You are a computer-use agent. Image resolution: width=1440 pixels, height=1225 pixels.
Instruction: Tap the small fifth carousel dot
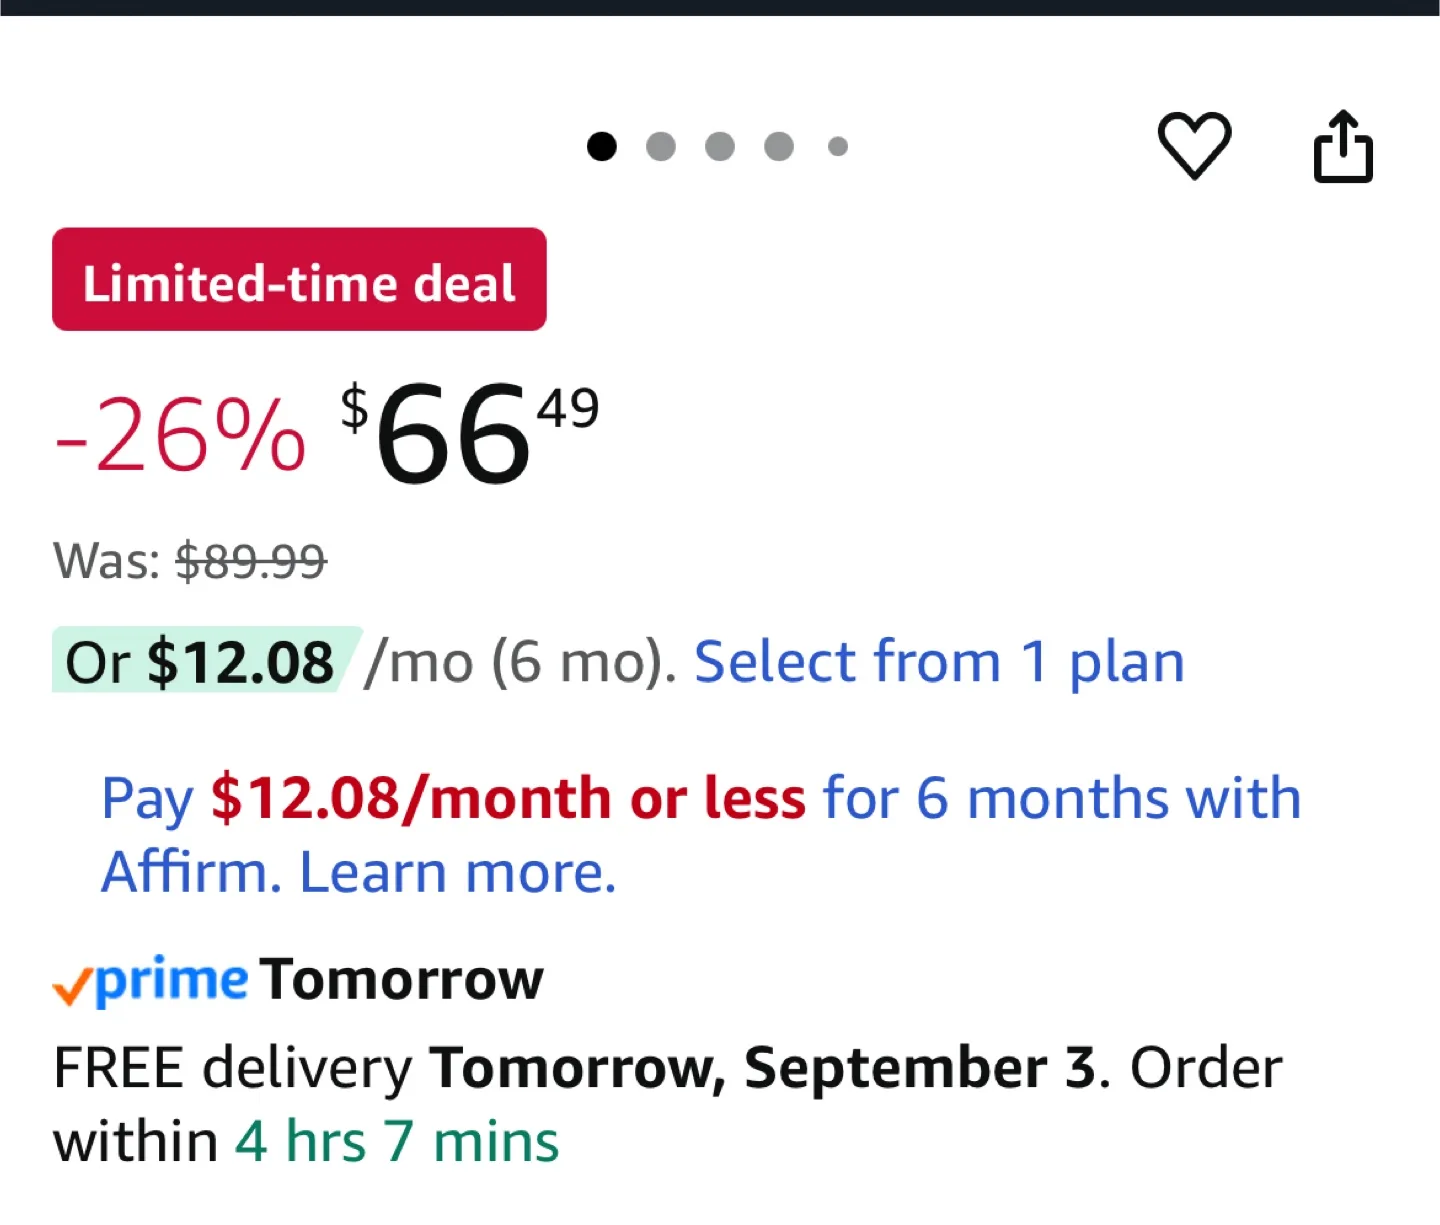838,147
